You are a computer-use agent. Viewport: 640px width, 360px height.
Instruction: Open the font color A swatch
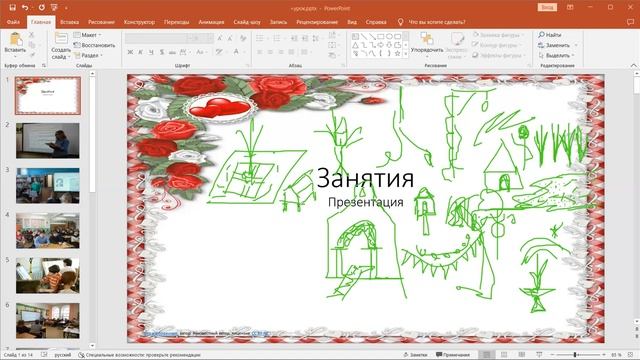tap(236, 52)
